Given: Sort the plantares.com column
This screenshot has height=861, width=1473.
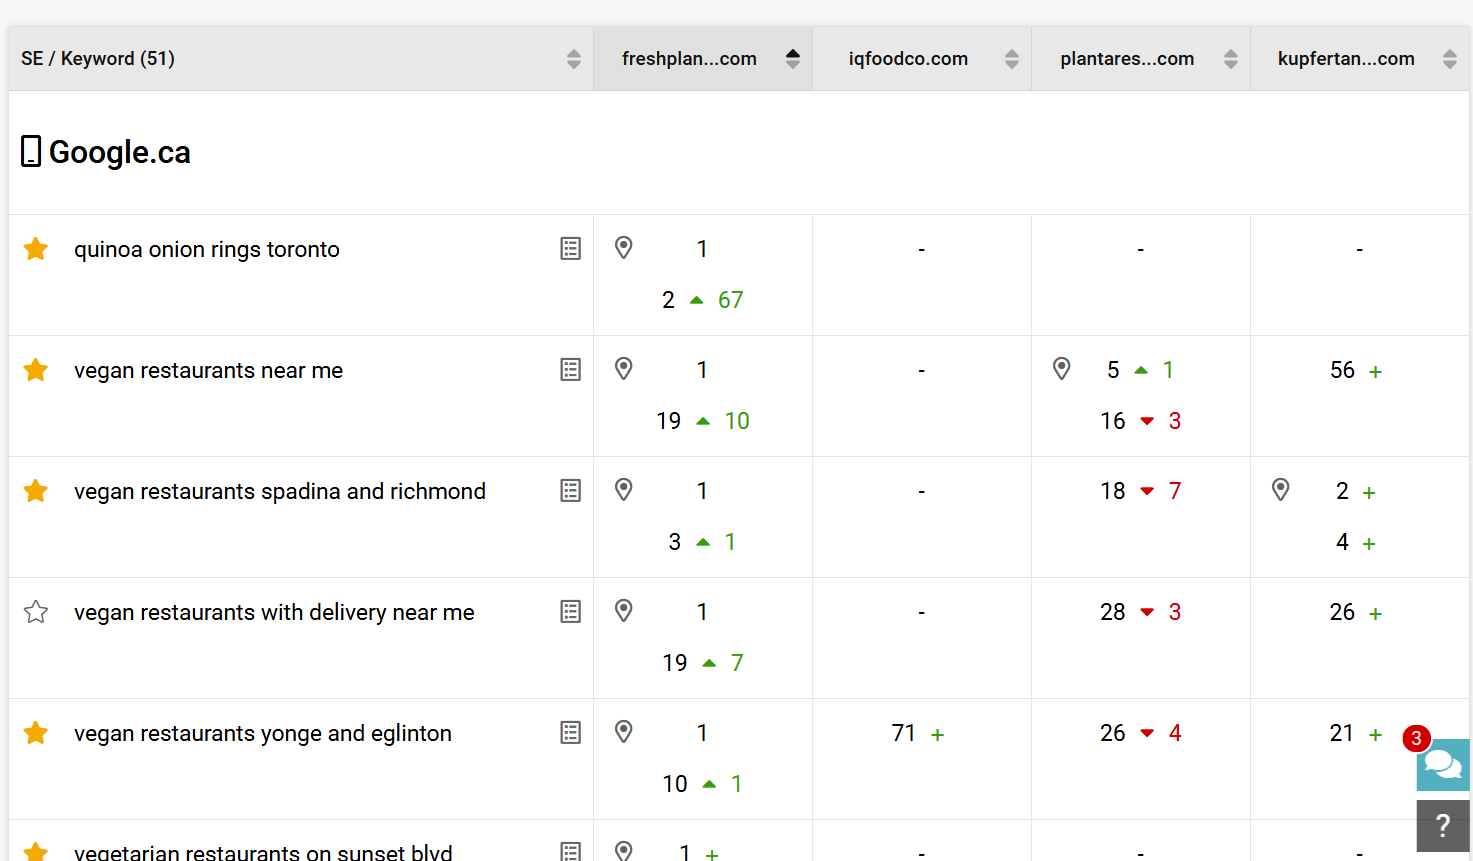Looking at the screenshot, I should [x=1229, y=58].
